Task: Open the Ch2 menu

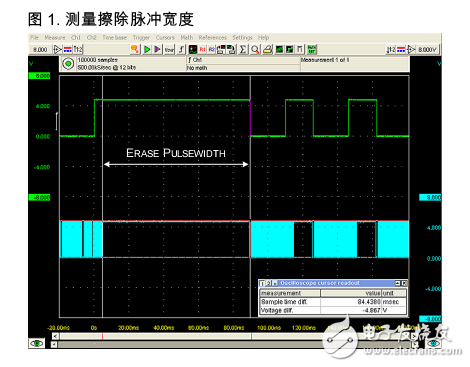Action: tap(91, 38)
